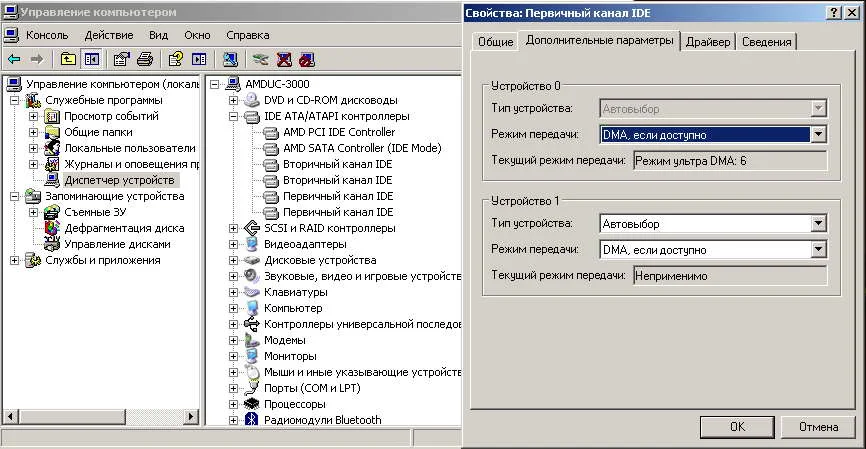The height and width of the screenshot is (449, 866).
Task: Click the Back arrow toolbar icon
Action: pos(15,59)
